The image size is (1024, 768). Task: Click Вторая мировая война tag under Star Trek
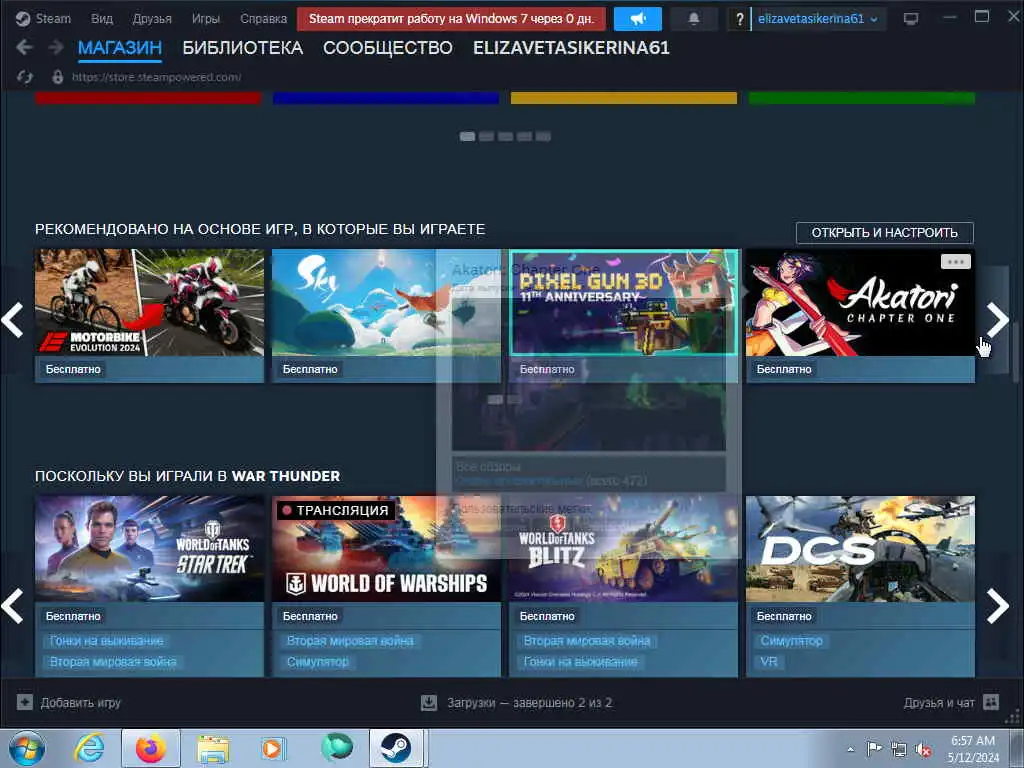pyautogui.click(x=113, y=662)
